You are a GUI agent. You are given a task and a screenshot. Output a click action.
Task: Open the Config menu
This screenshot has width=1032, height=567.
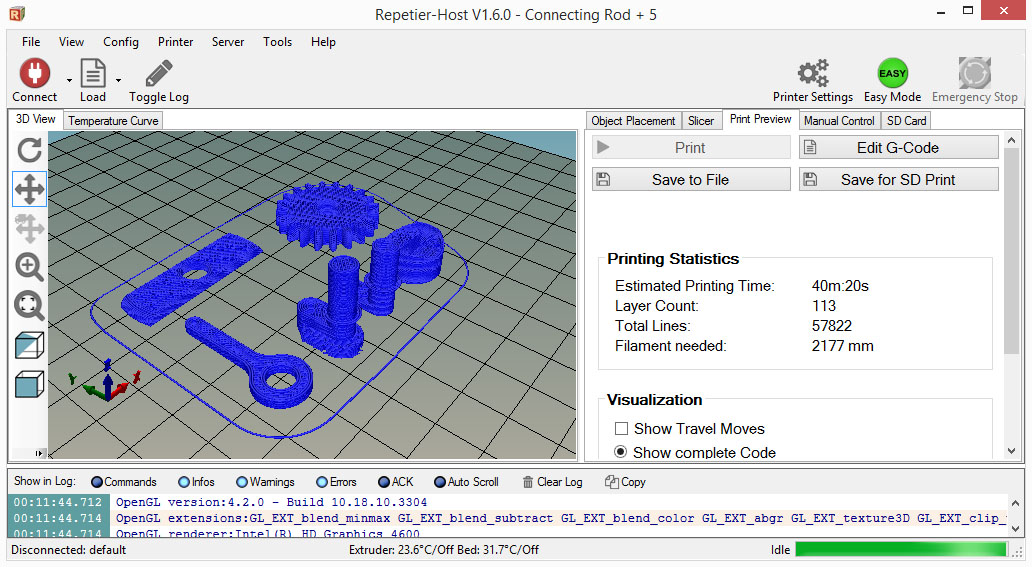[121, 41]
